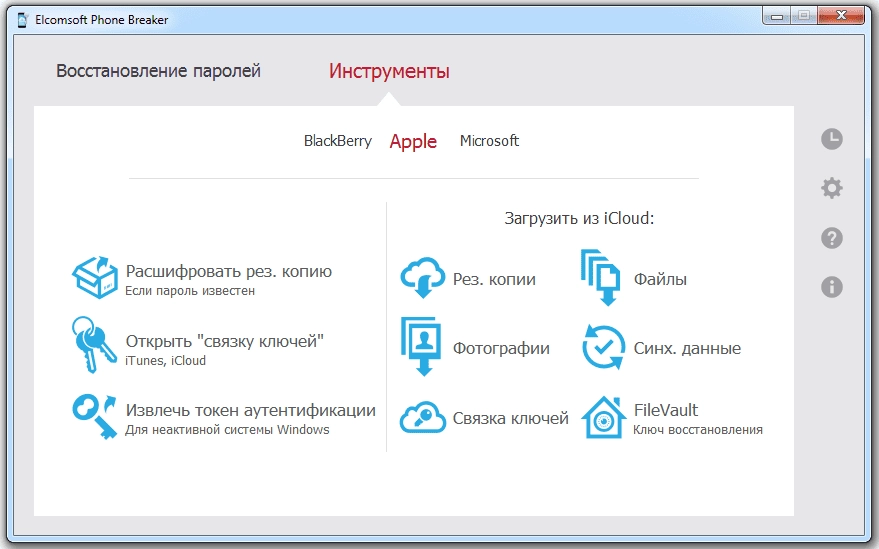The image size is (879, 549).
Task: Click the Ключ восстановления subtitle
Action: point(698,430)
